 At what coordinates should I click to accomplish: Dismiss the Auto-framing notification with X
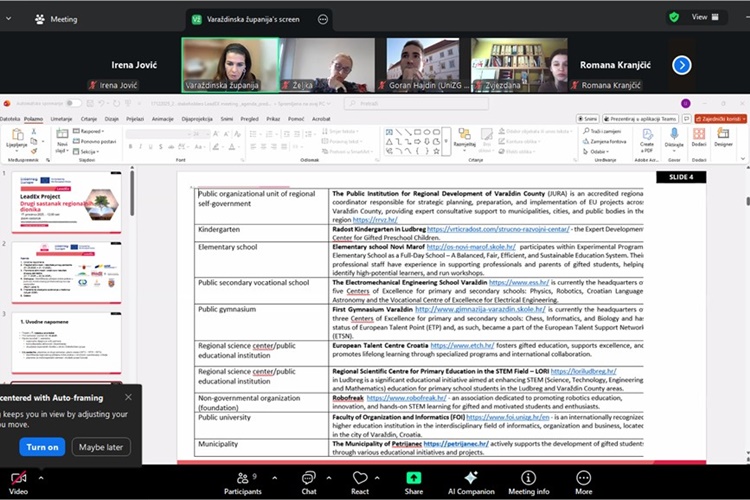128,397
